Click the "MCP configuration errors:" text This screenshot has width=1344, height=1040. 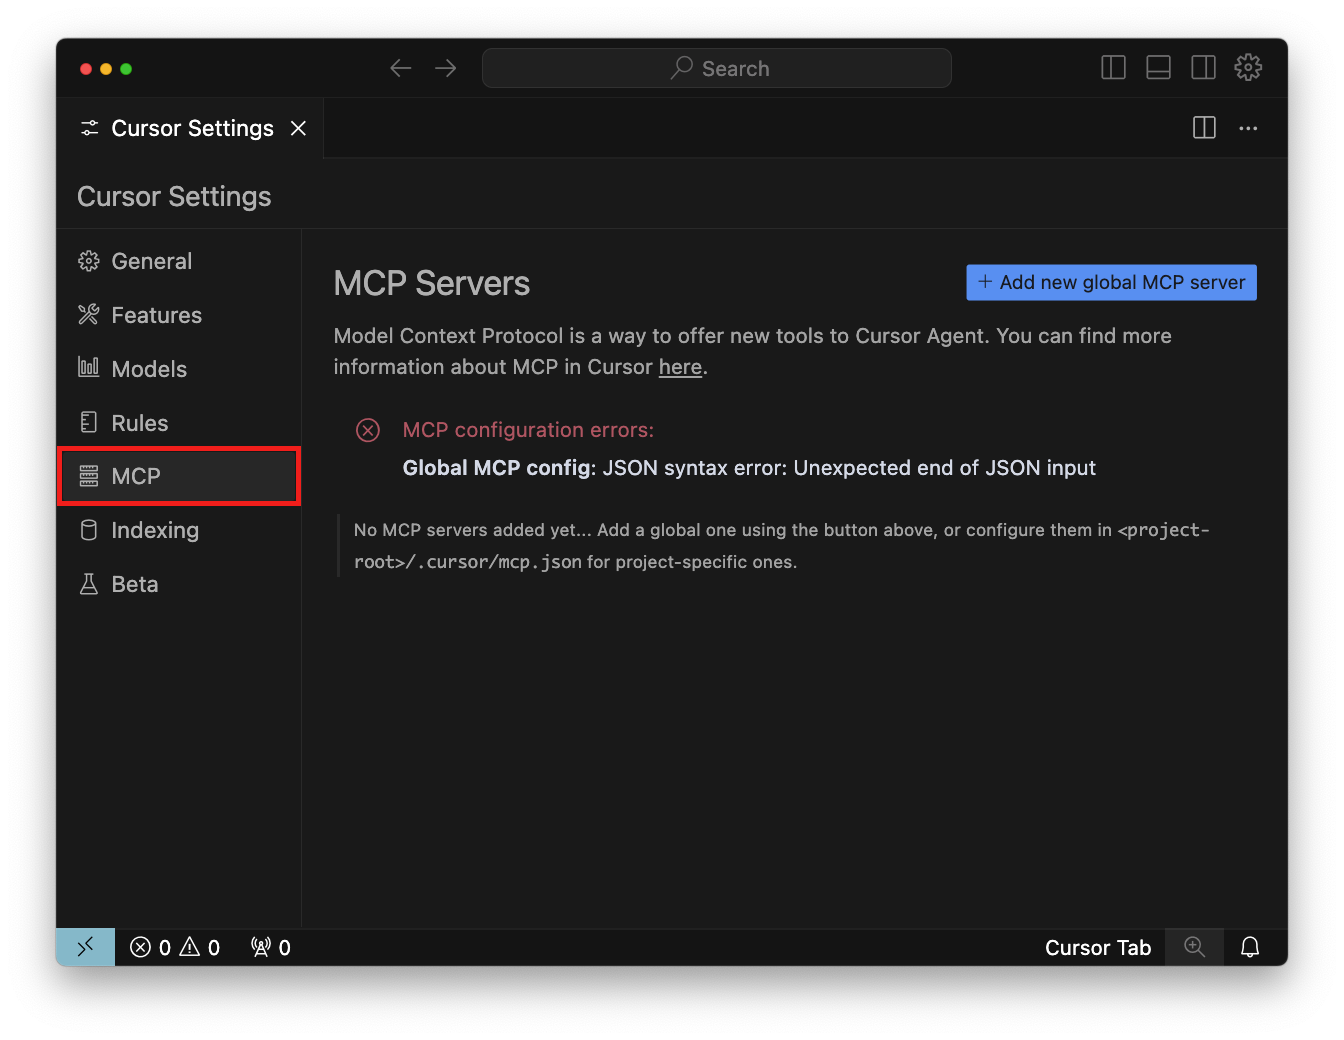[x=528, y=430]
